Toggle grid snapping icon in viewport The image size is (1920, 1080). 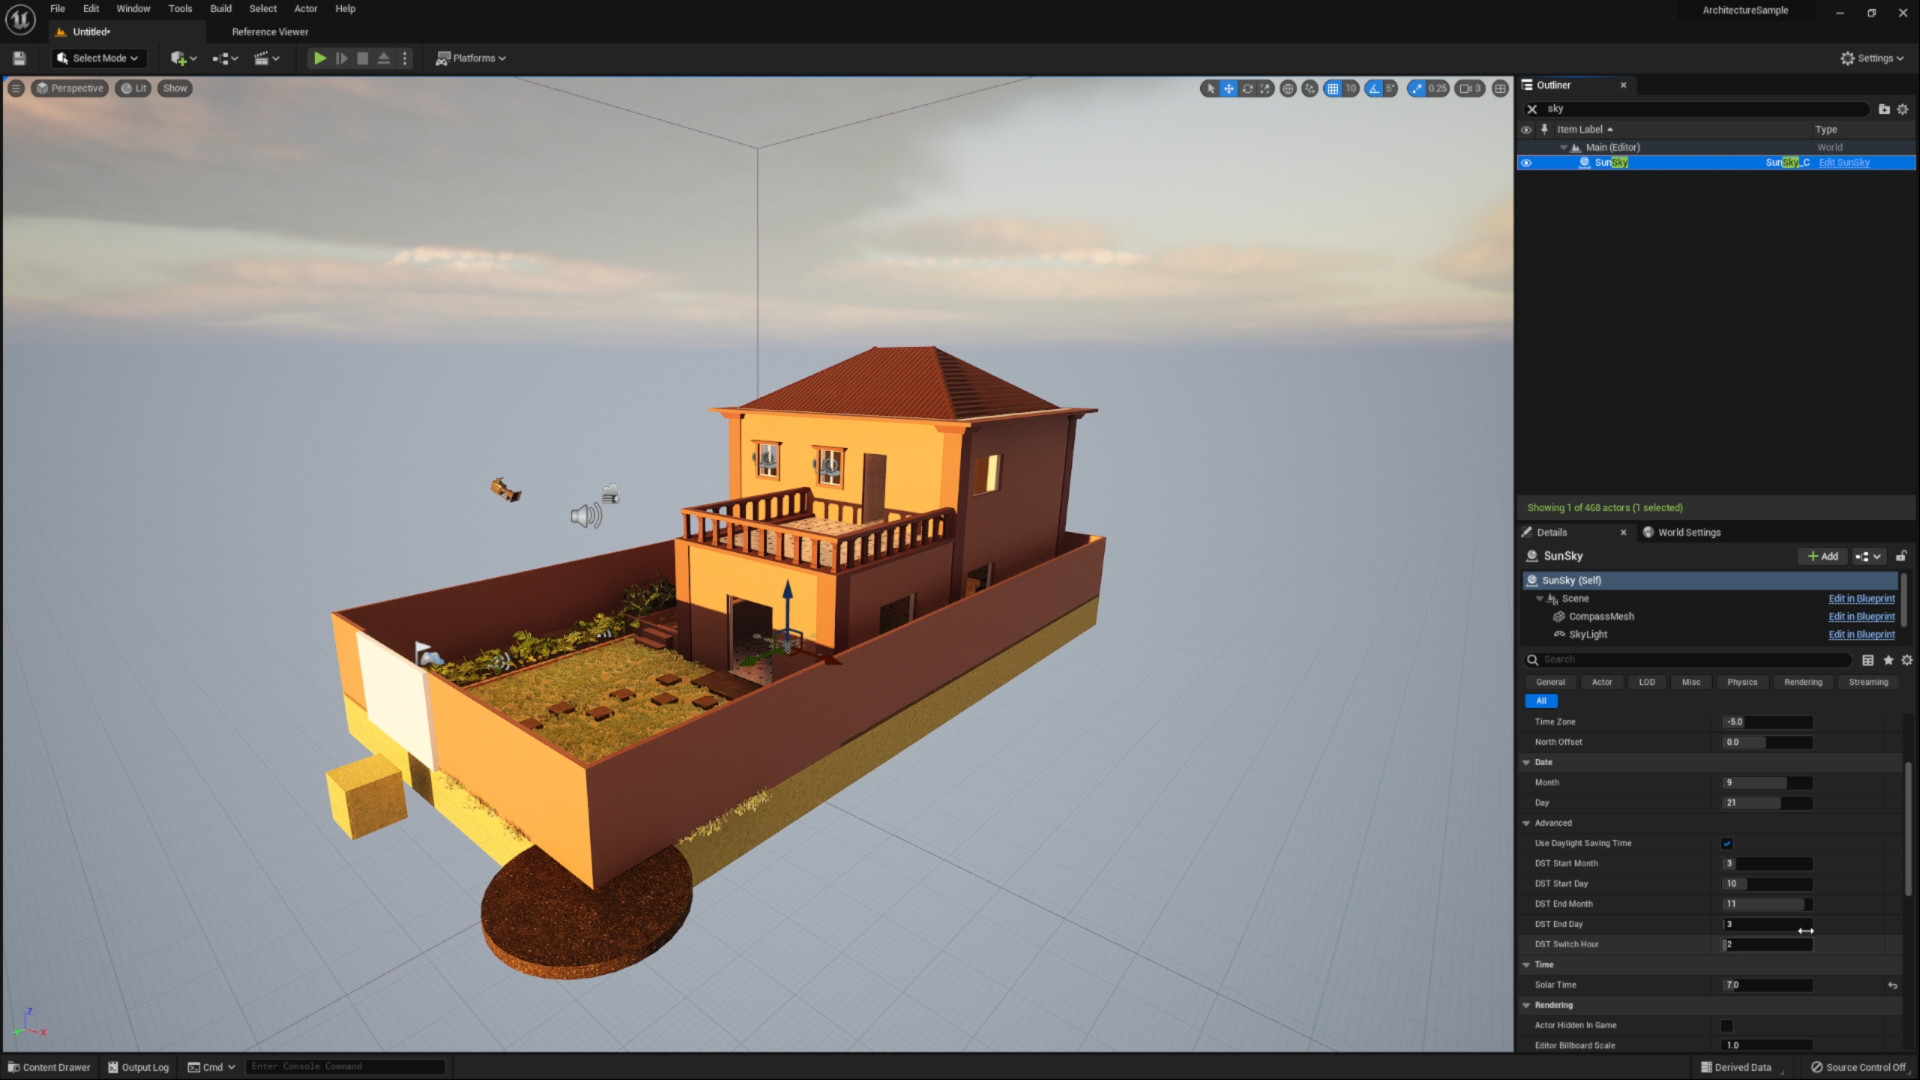pos(1332,89)
